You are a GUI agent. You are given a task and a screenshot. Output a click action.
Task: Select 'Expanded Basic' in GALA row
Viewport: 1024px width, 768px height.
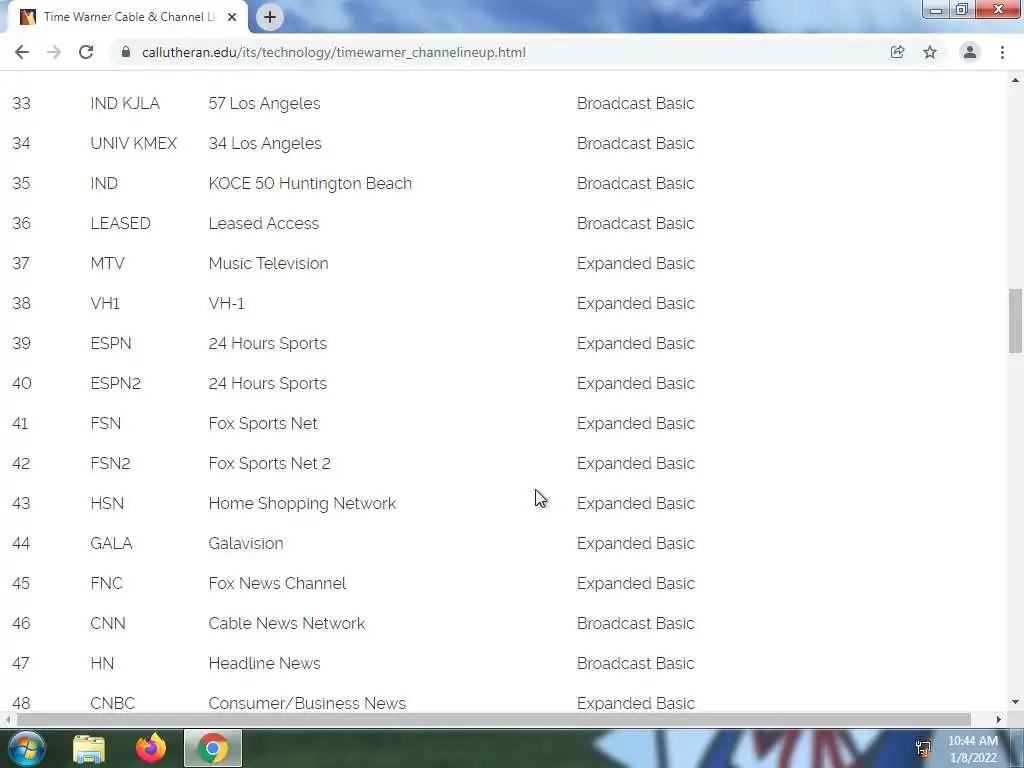[636, 543]
